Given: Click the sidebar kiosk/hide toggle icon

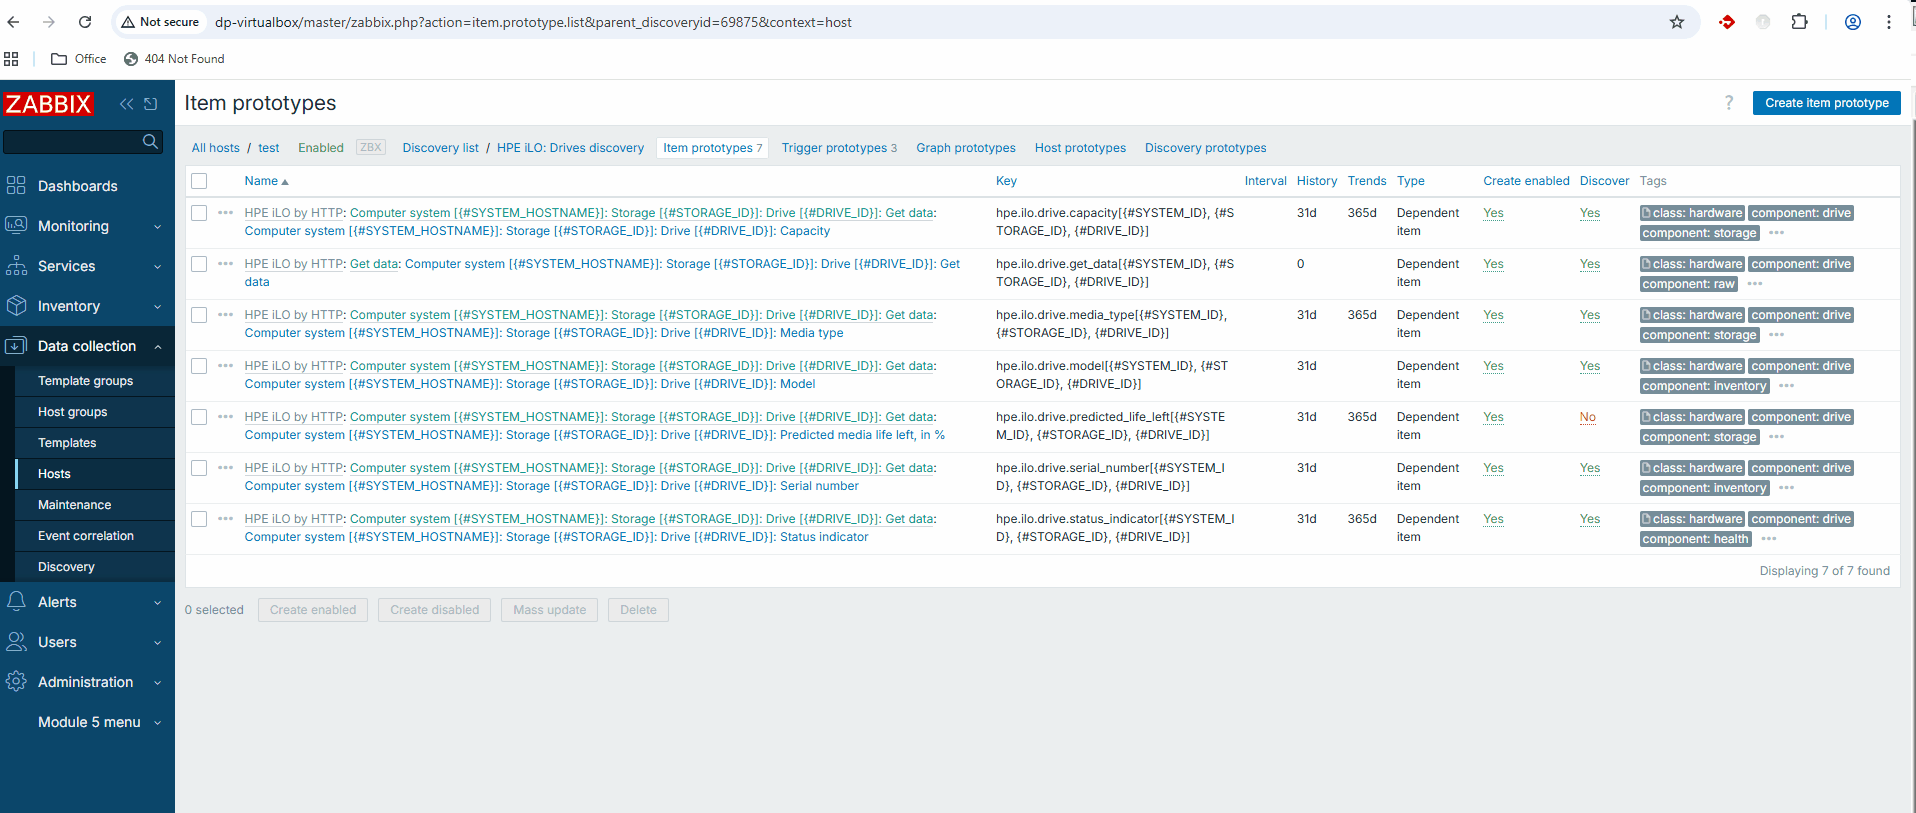Looking at the screenshot, I should [x=151, y=104].
